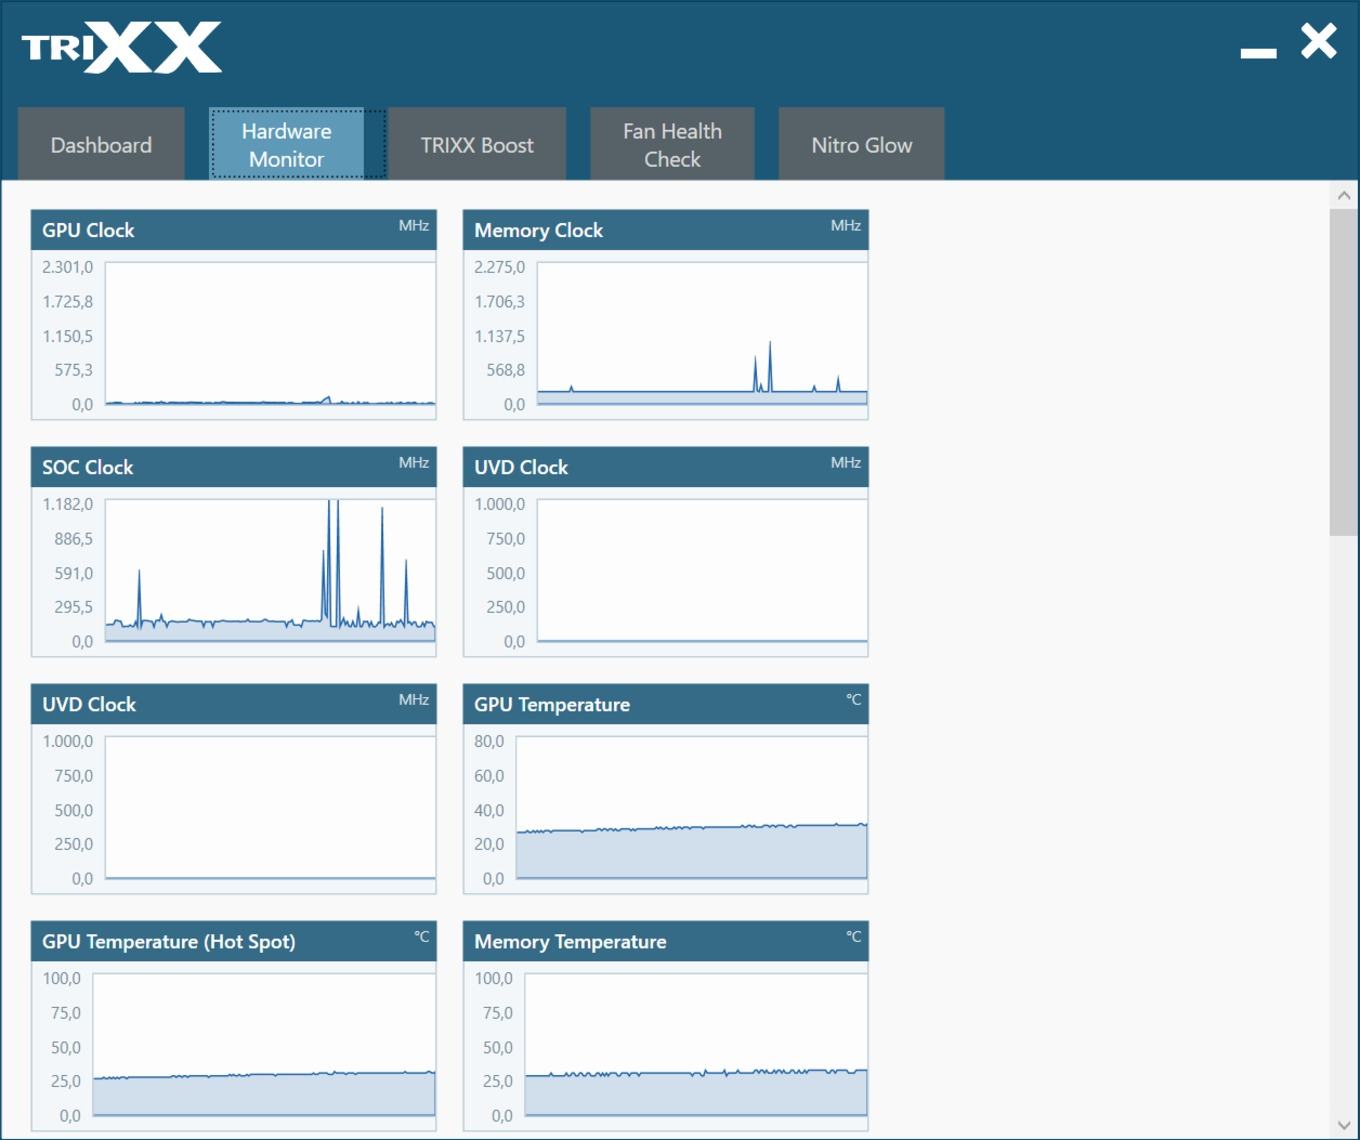
Task: Click the Memory Clock graph header
Action: click(x=666, y=230)
